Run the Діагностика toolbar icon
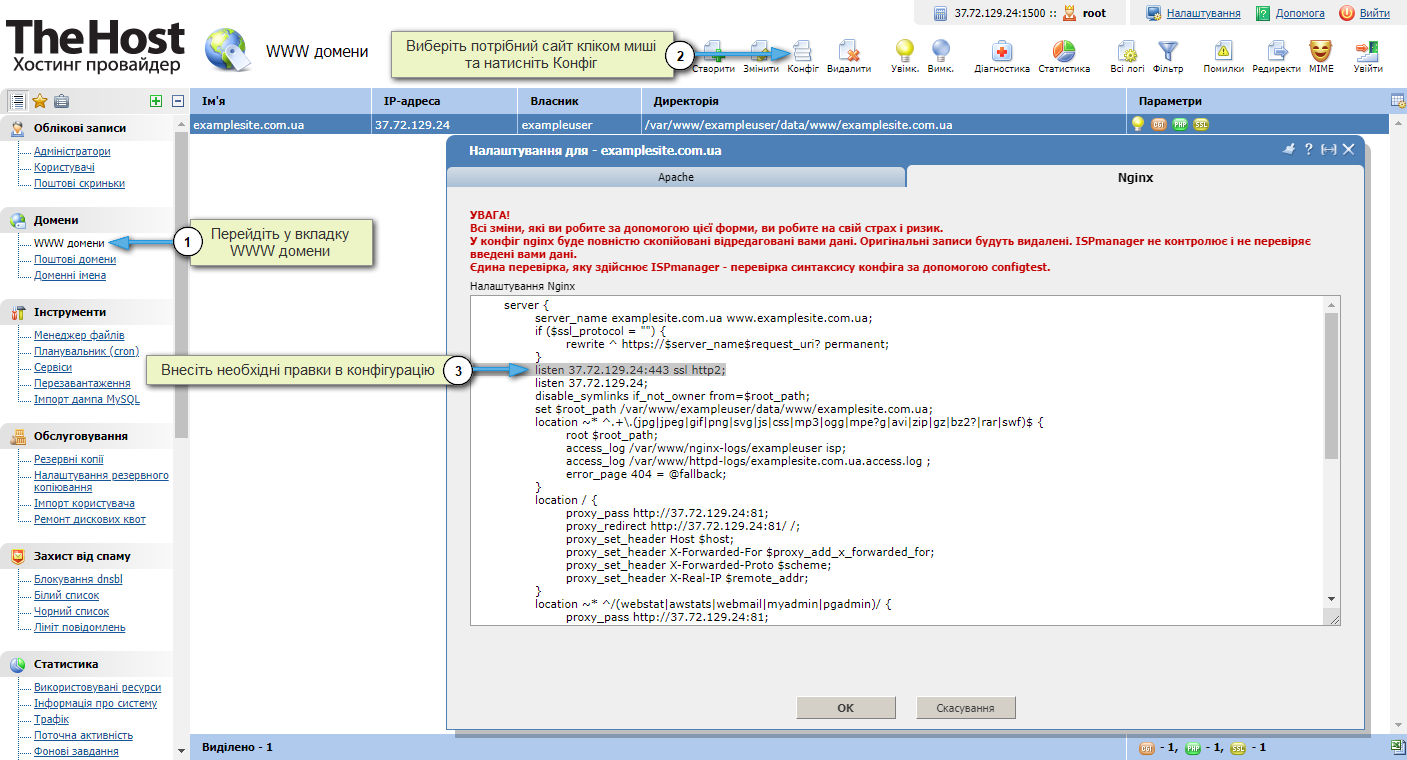This screenshot has width=1407, height=760. click(x=1002, y=49)
